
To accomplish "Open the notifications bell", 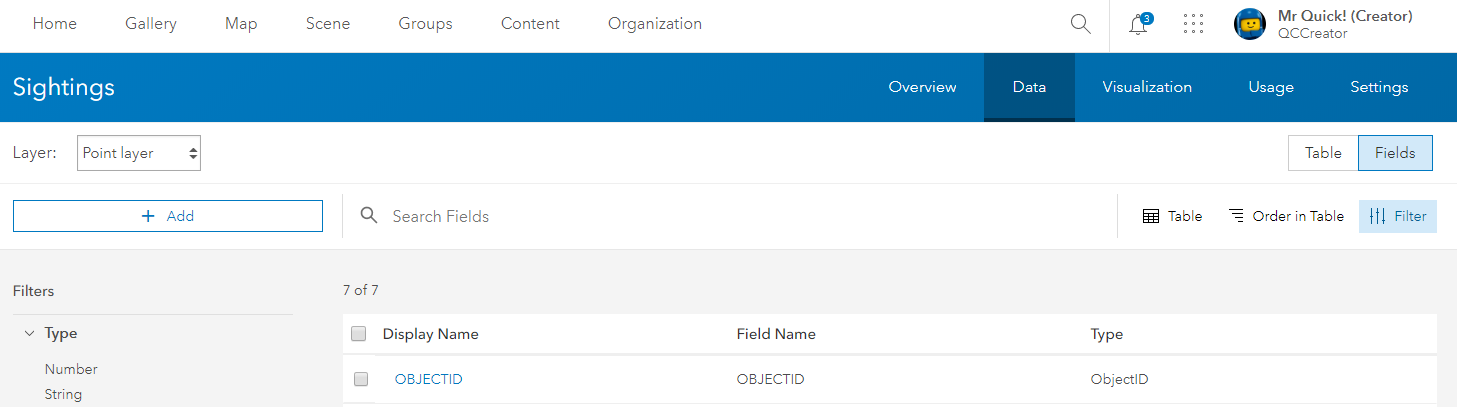I will 1138,25.
